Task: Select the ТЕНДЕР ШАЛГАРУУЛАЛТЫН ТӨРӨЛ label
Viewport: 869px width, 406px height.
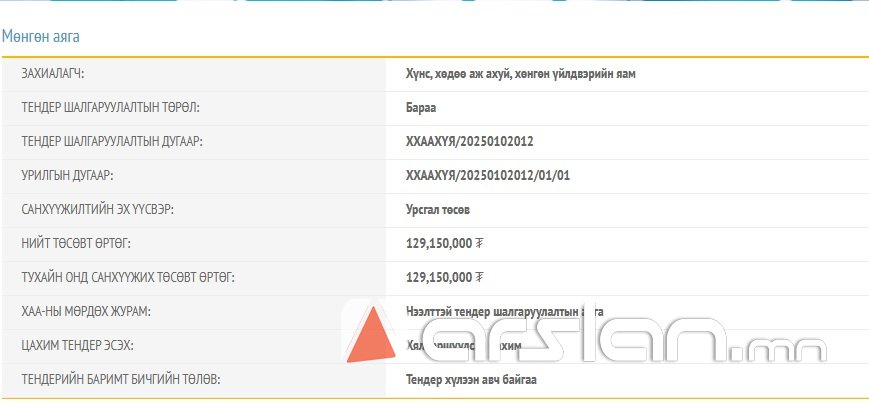Action: (117, 108)
